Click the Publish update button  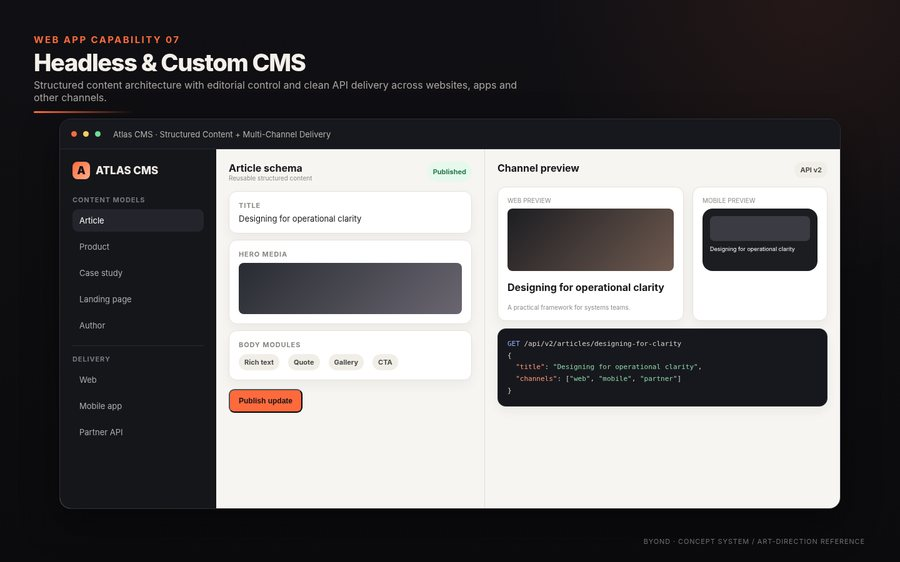(265, 401)
